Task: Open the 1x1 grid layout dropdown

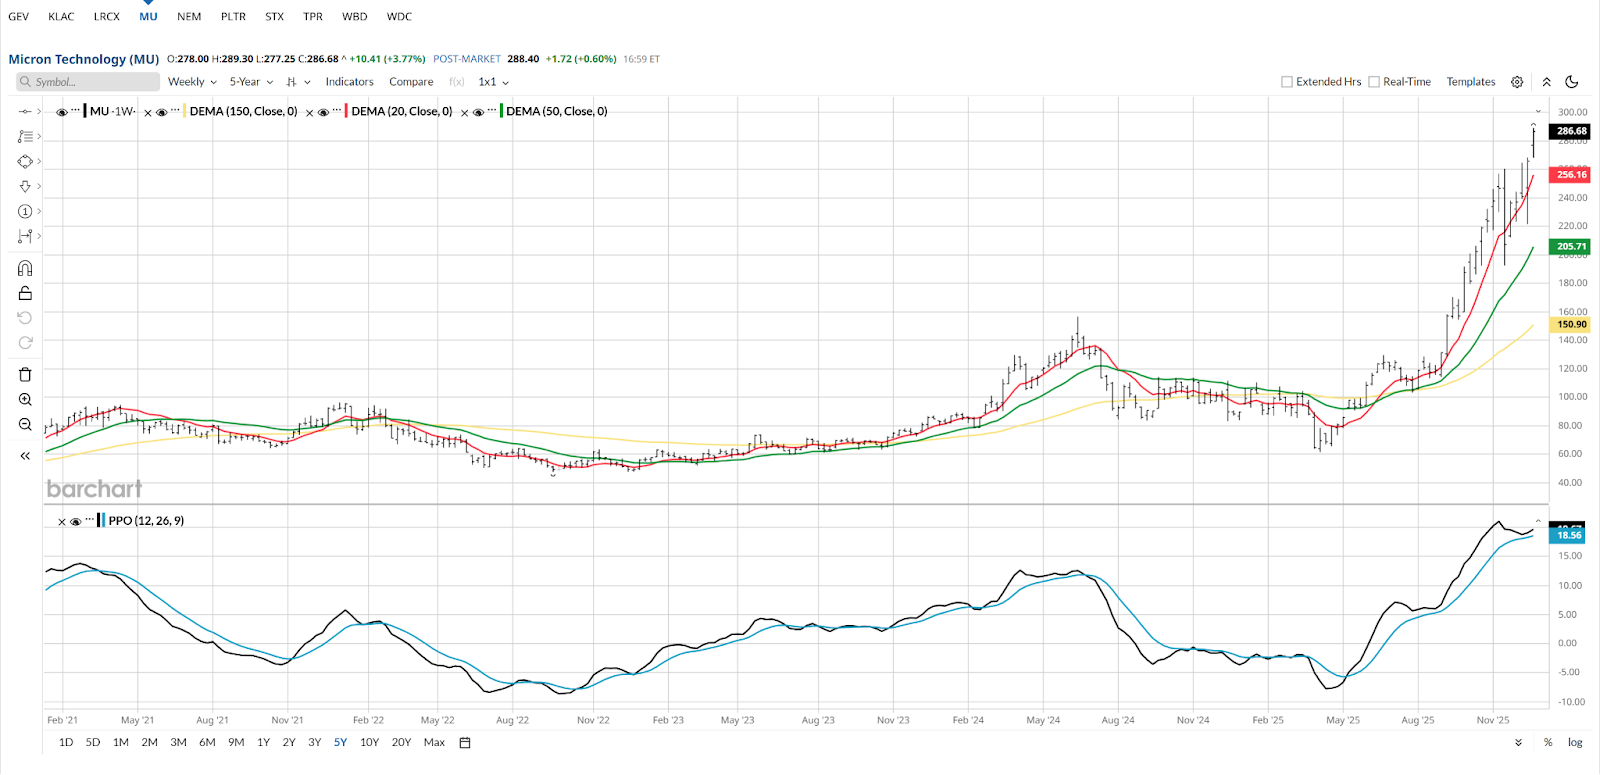Action: 494,82
